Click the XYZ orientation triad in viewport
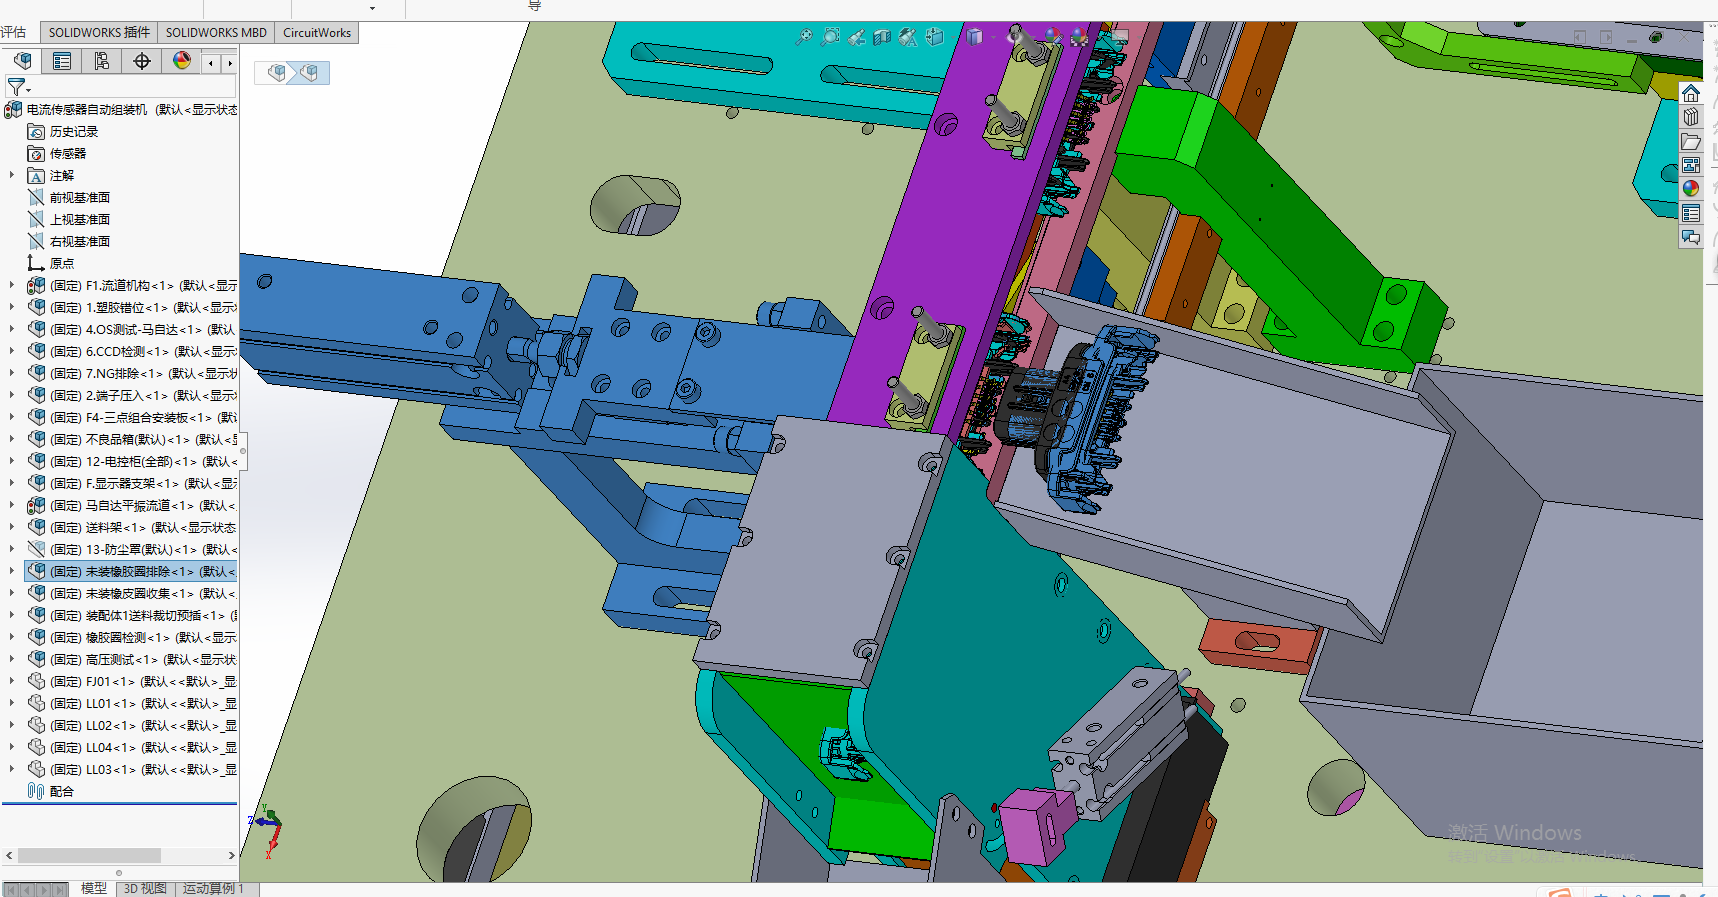Viewport: 1718px width, 897px height. coord(267,832)
